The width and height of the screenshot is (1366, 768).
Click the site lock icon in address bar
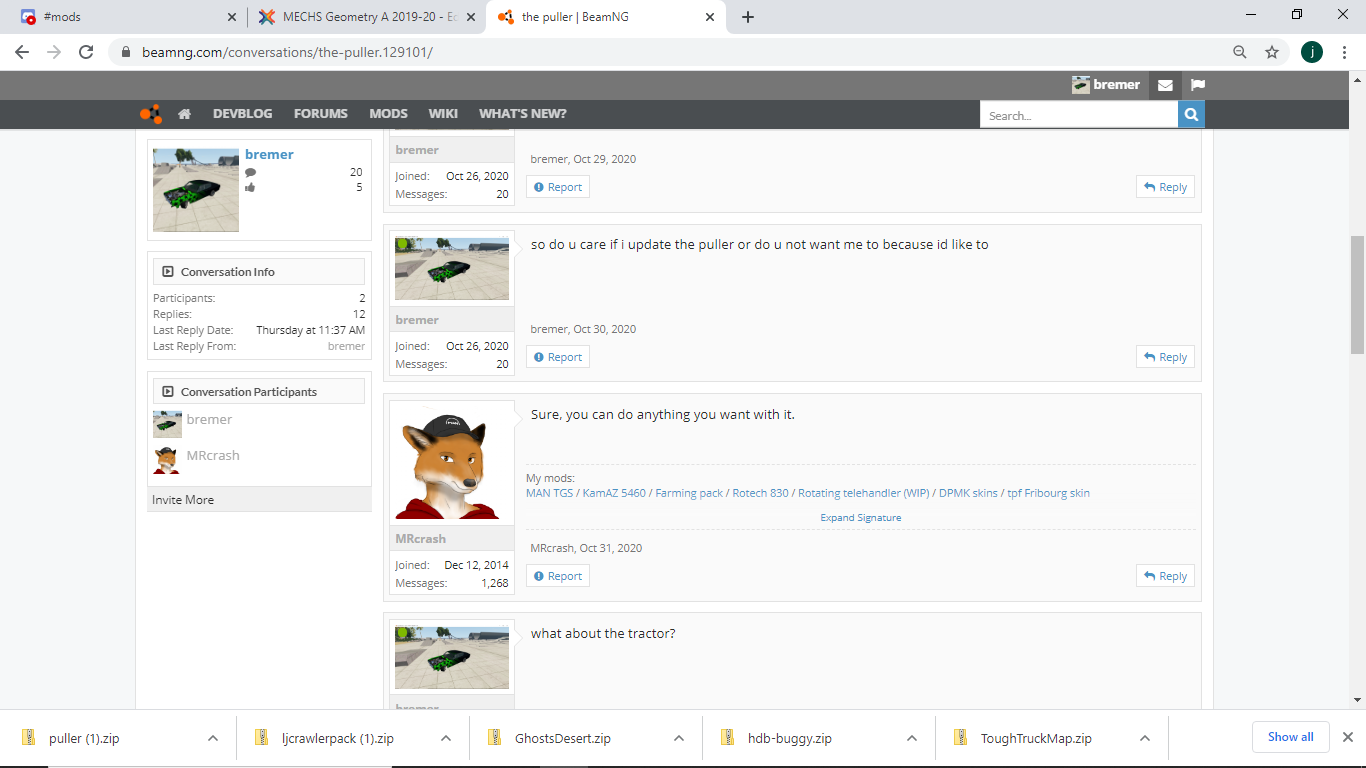tap(125, 52)
